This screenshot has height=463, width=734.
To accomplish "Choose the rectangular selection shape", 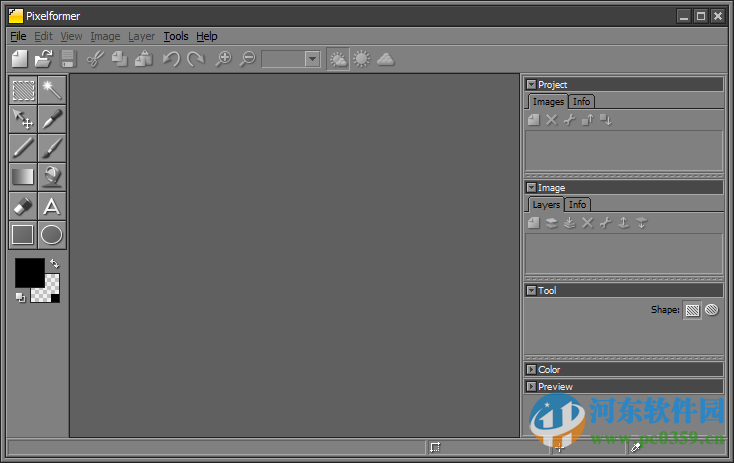I will [692, 310].
